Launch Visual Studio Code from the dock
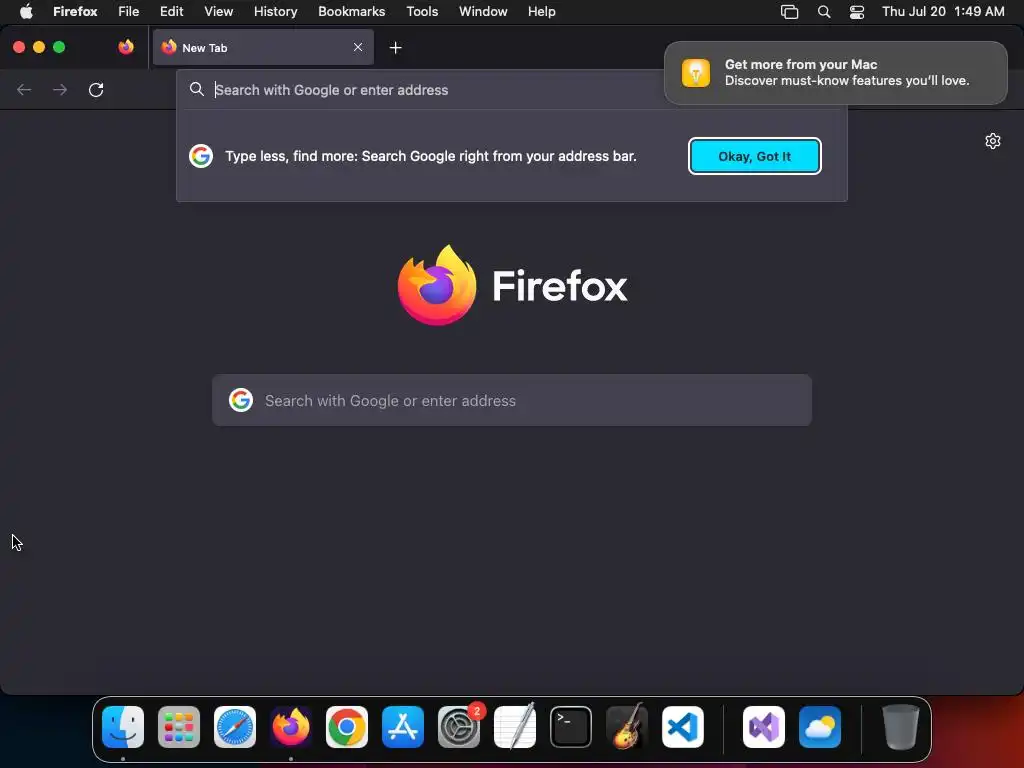1024x768 pixels. 683,727
